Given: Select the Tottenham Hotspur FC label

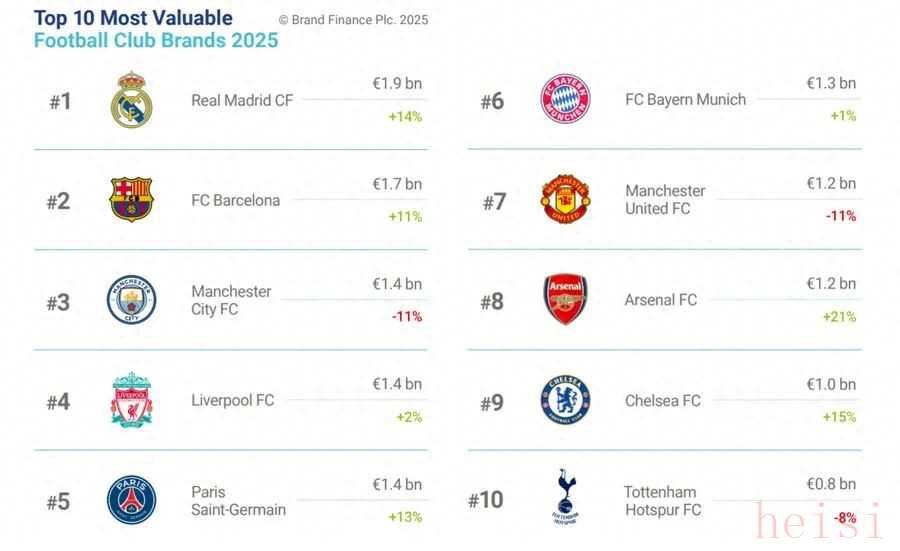Looking at the screenshot, I should tap(663, 501).
